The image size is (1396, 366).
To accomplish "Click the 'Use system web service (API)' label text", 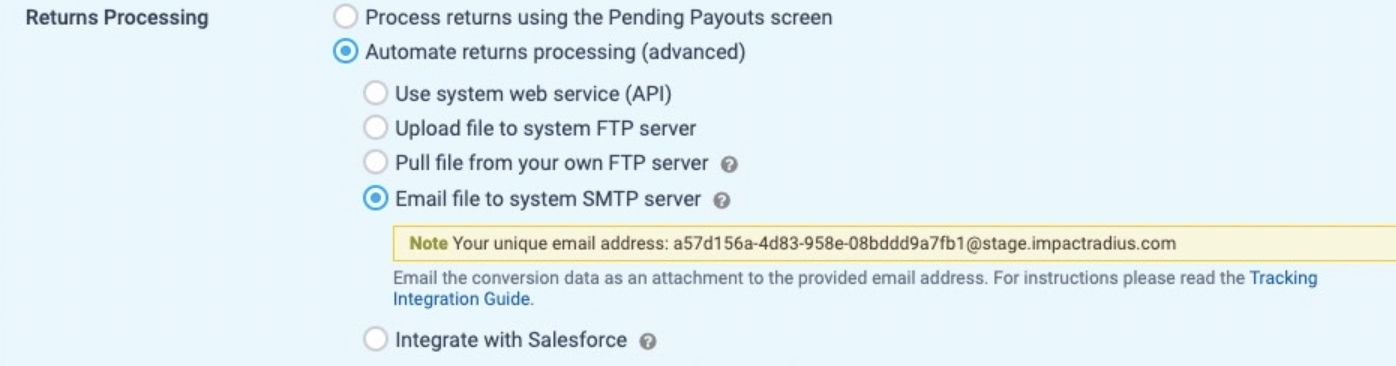I will click(533, 95).
